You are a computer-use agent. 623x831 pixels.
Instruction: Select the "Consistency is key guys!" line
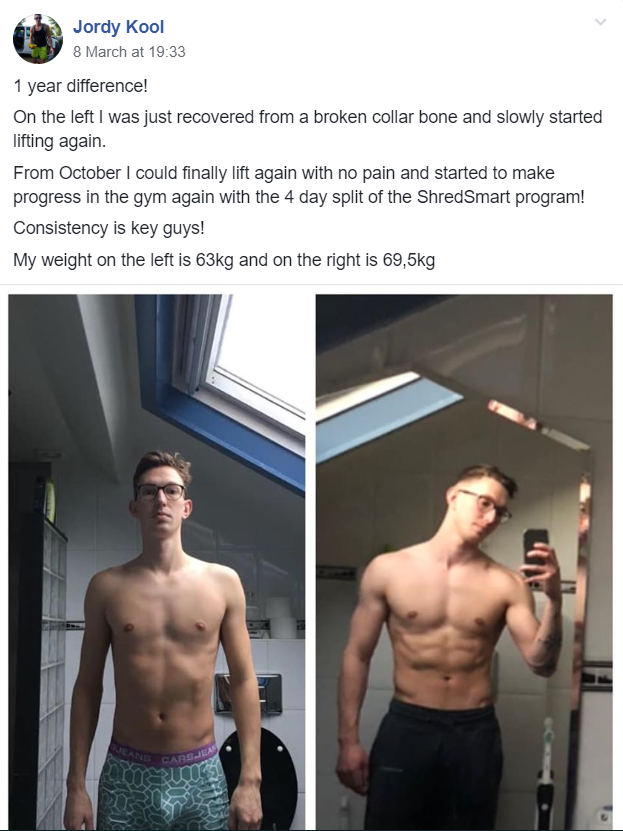pyautogui.click(x=109, y=228)
